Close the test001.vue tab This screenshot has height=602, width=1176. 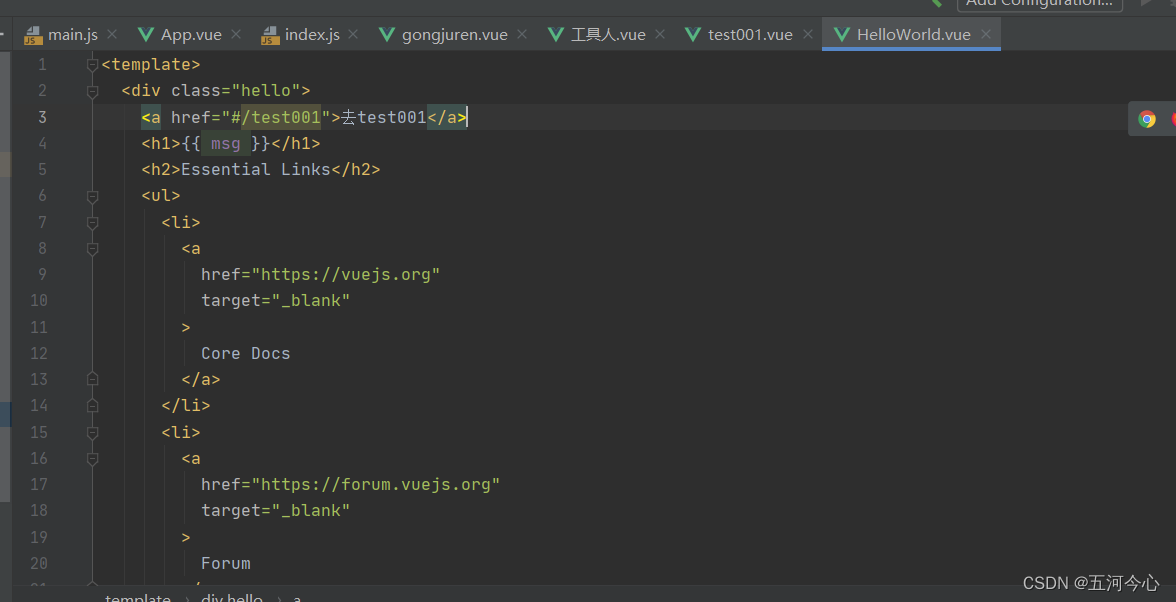(808, 34)
